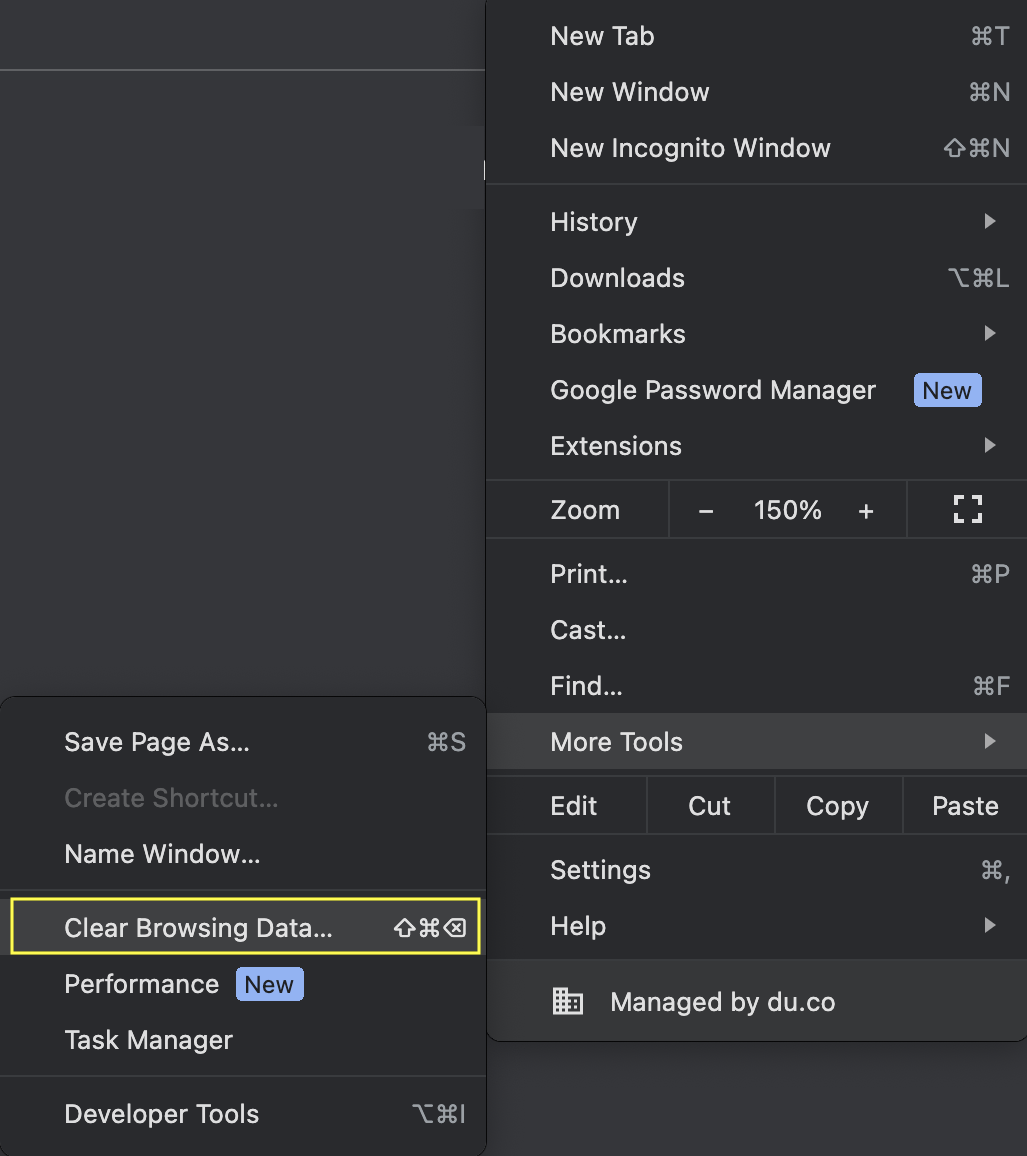
Task: Expand the Extensions submenu arrow
Action: coord(990,445)
